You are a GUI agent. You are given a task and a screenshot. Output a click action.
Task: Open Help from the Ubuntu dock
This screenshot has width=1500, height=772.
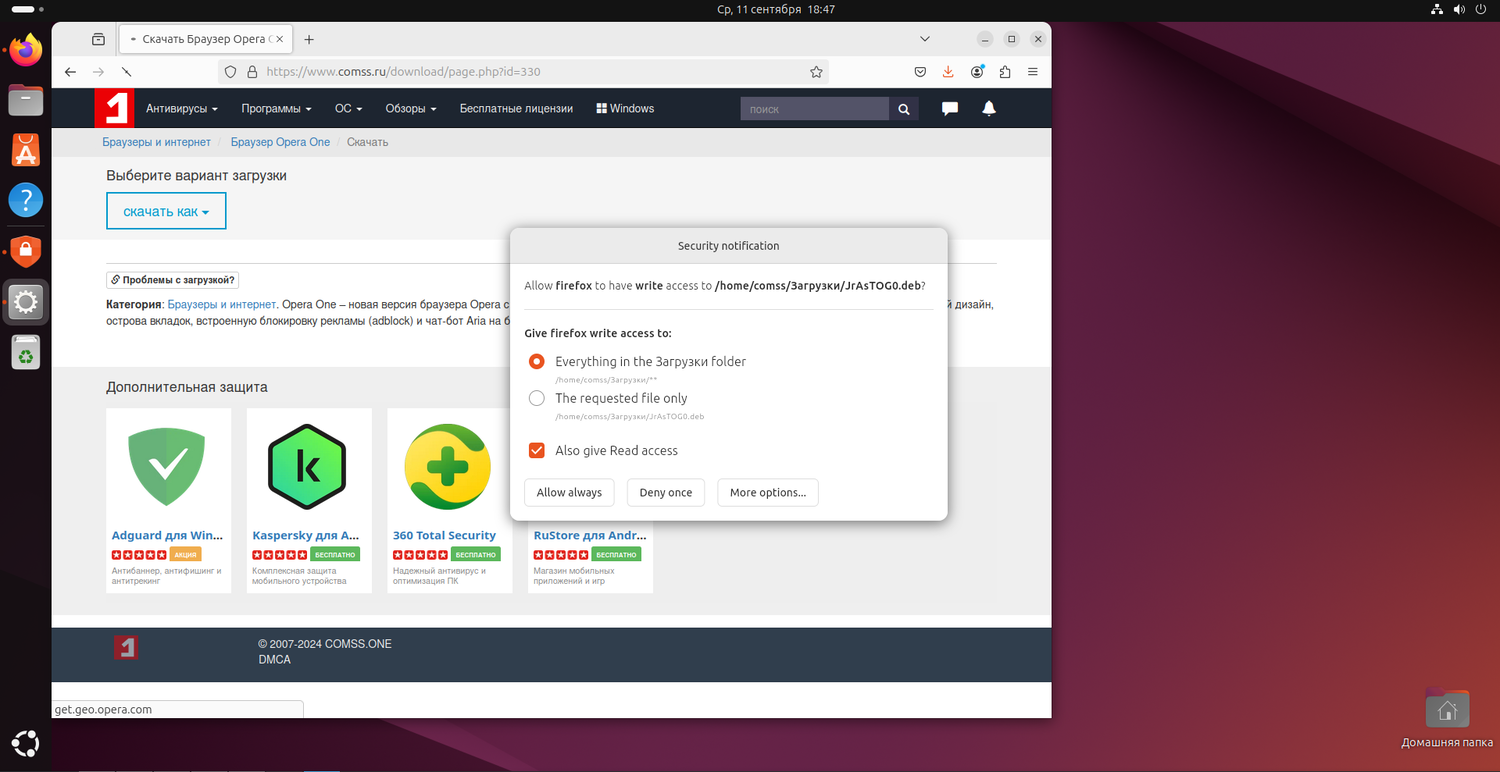click(x=26, y=200)
